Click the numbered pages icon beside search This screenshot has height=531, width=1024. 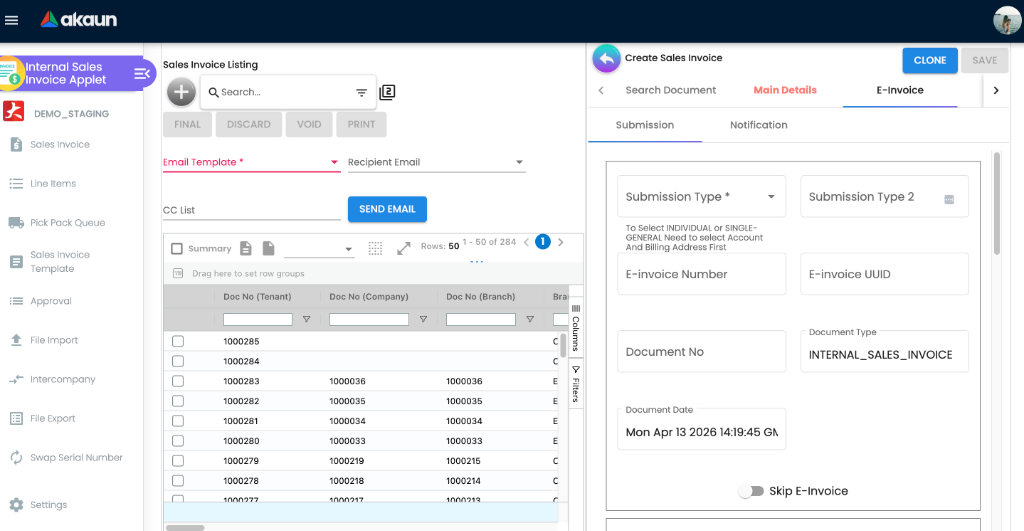coord(387,92)
